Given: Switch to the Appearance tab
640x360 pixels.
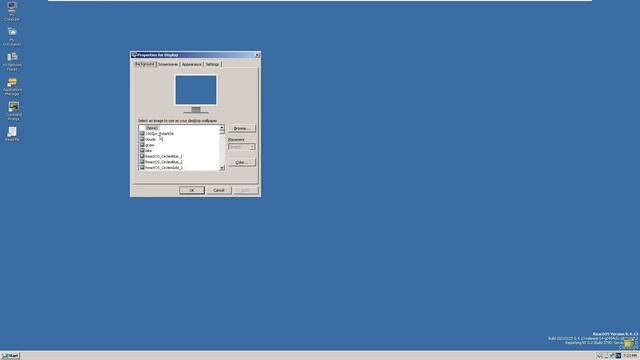Looking at the screenshot, I should [x=191, y=64].
